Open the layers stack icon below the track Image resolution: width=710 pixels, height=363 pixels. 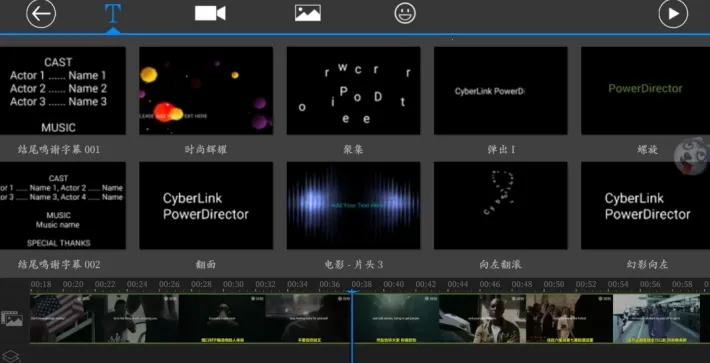(11, 356)
